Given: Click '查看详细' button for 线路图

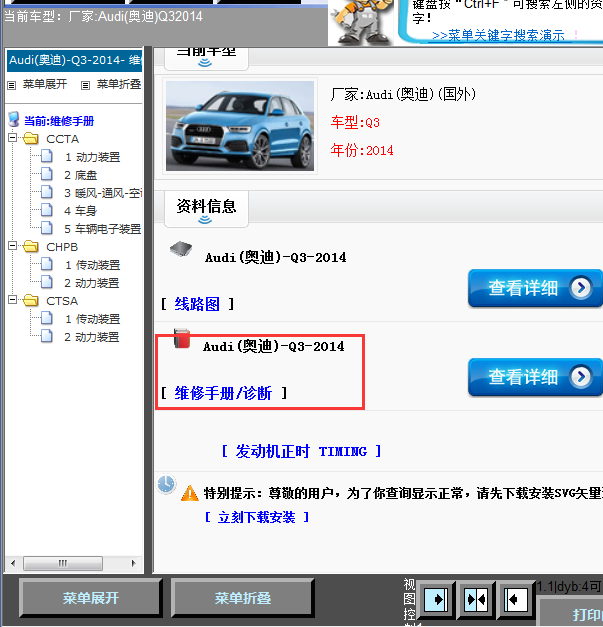Looking at the screenshot, I should click(x=535, y=288).
